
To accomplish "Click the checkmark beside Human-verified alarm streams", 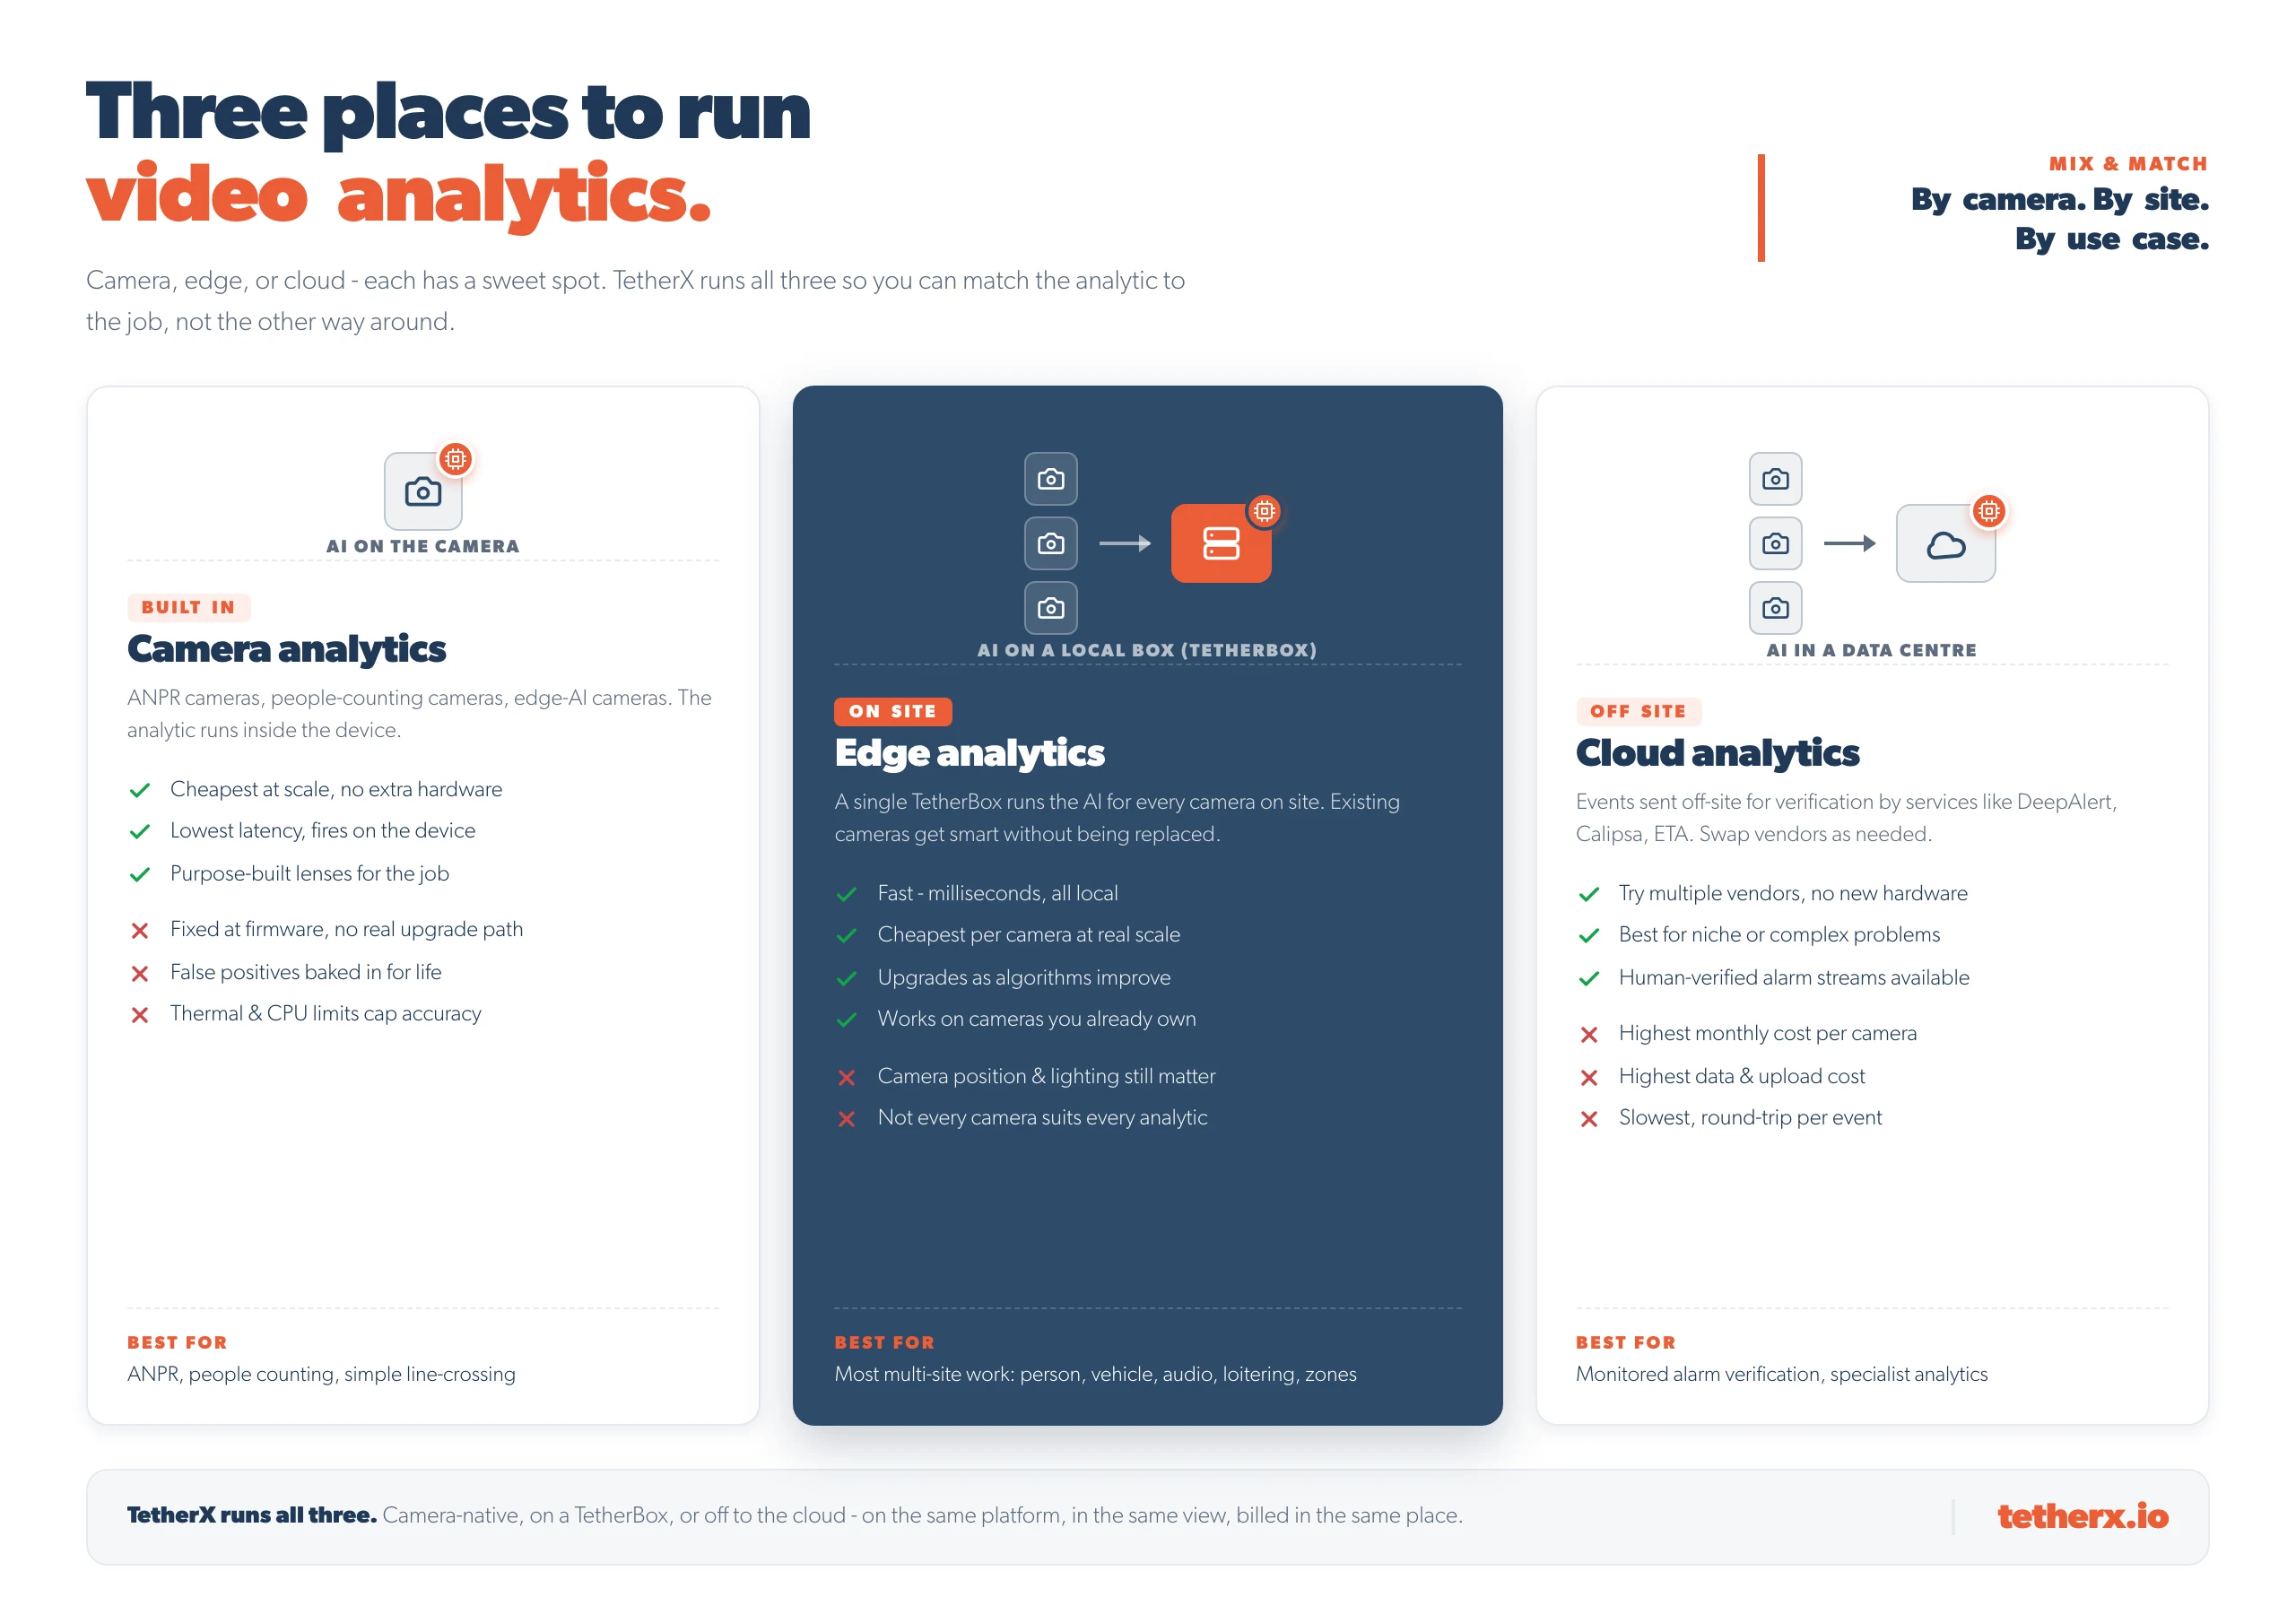I will 1589,978.
